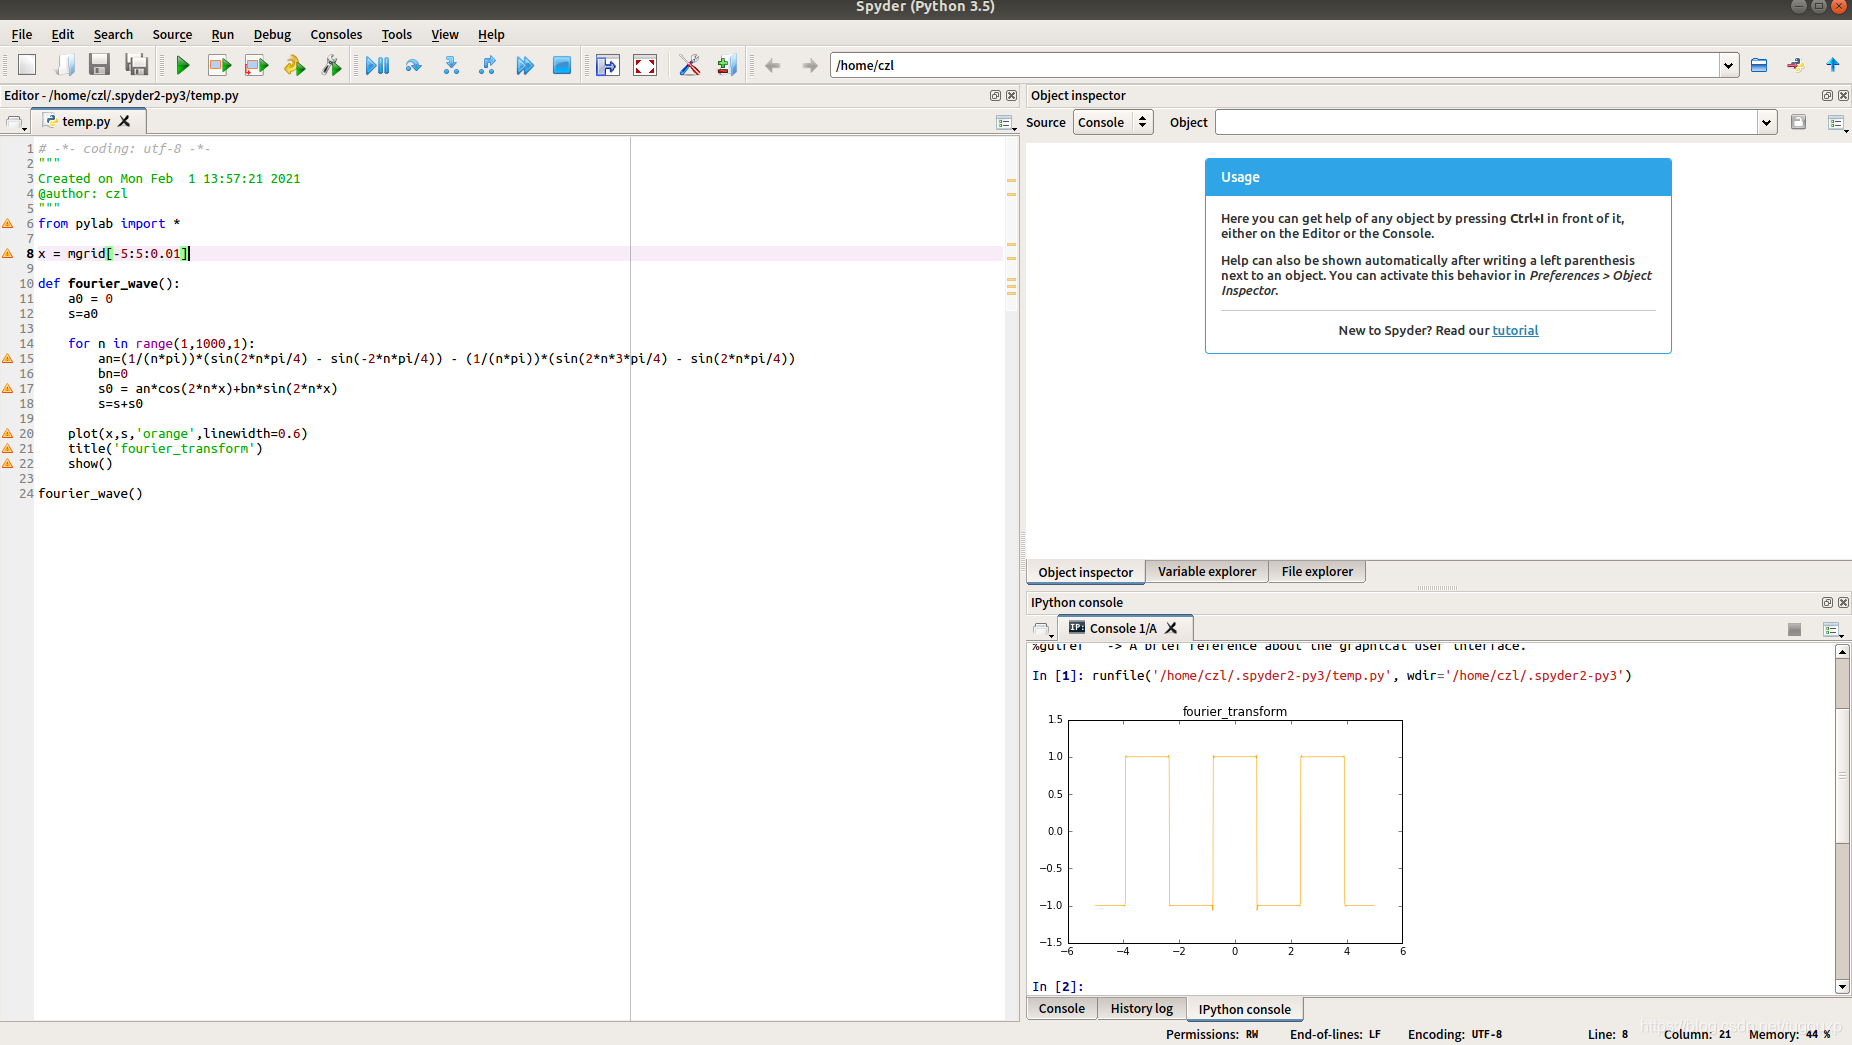This screenshot has width=1852, height=1045.
Task: Expand the Object field dropdown arrow
Action: (1767, 122)
